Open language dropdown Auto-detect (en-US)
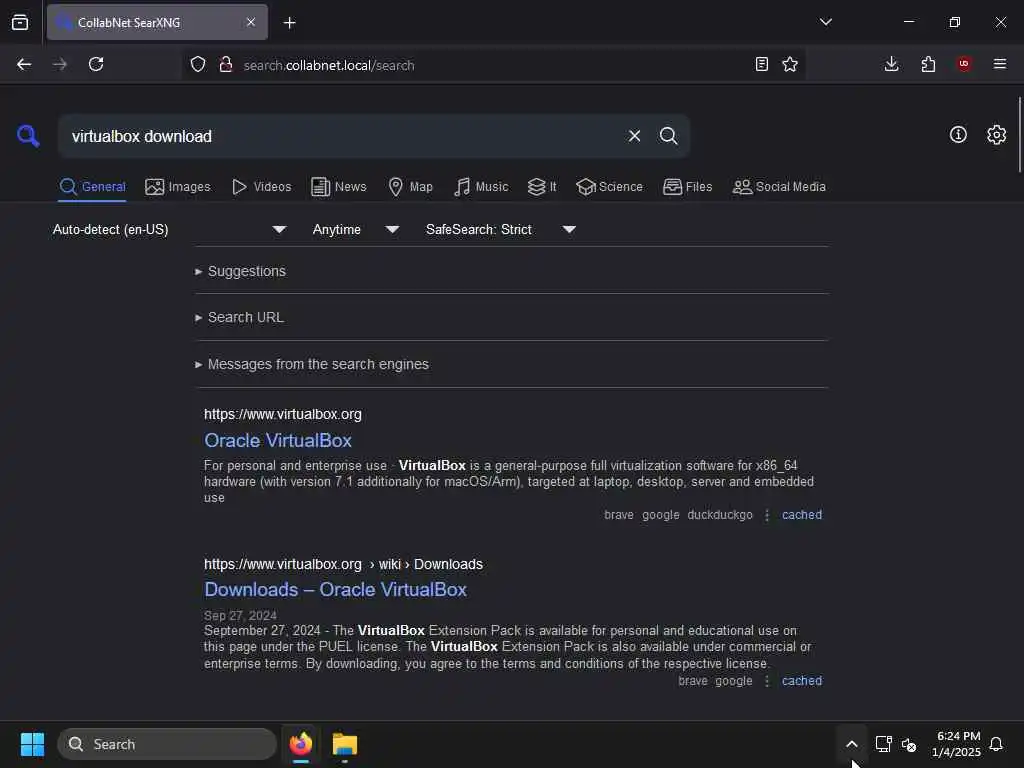 170,229
